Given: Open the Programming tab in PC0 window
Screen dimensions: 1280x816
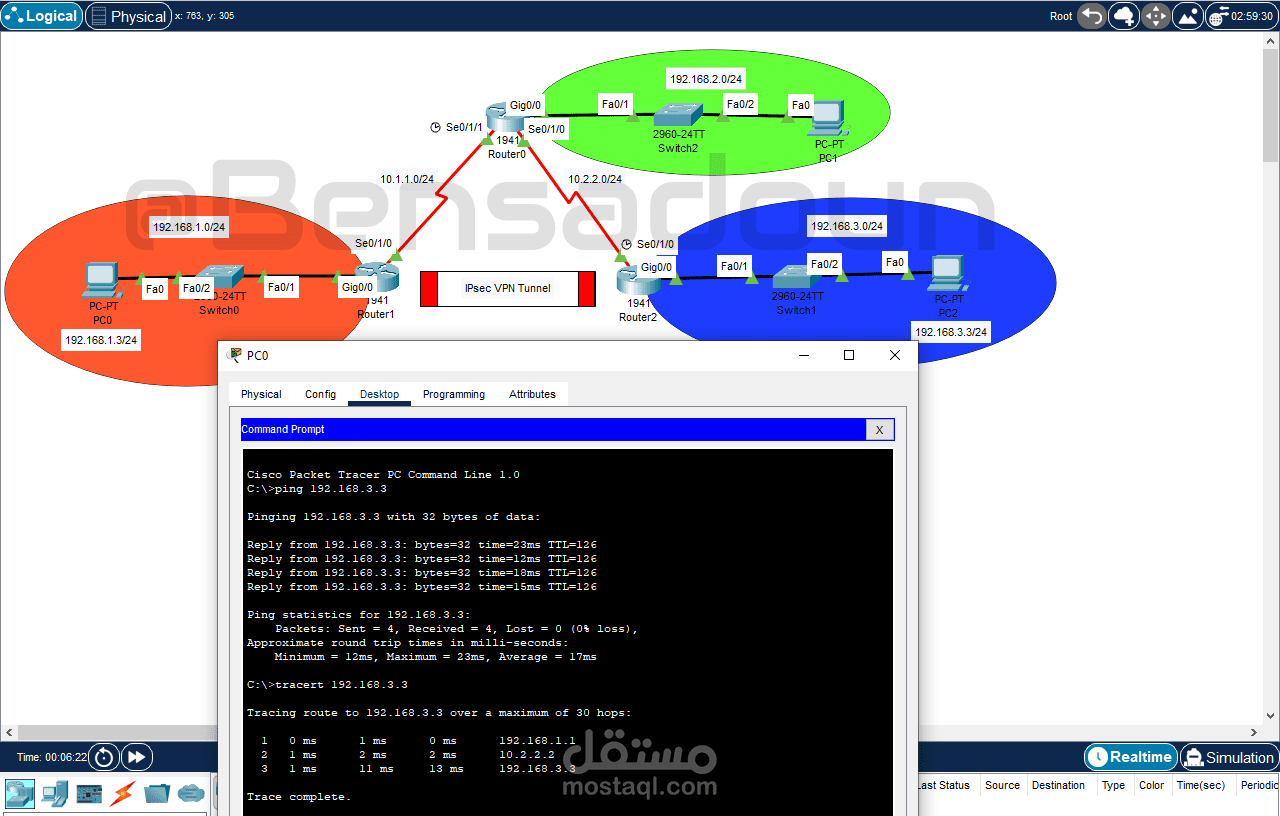Looking at the screenshot, I should tap(454, 394).
